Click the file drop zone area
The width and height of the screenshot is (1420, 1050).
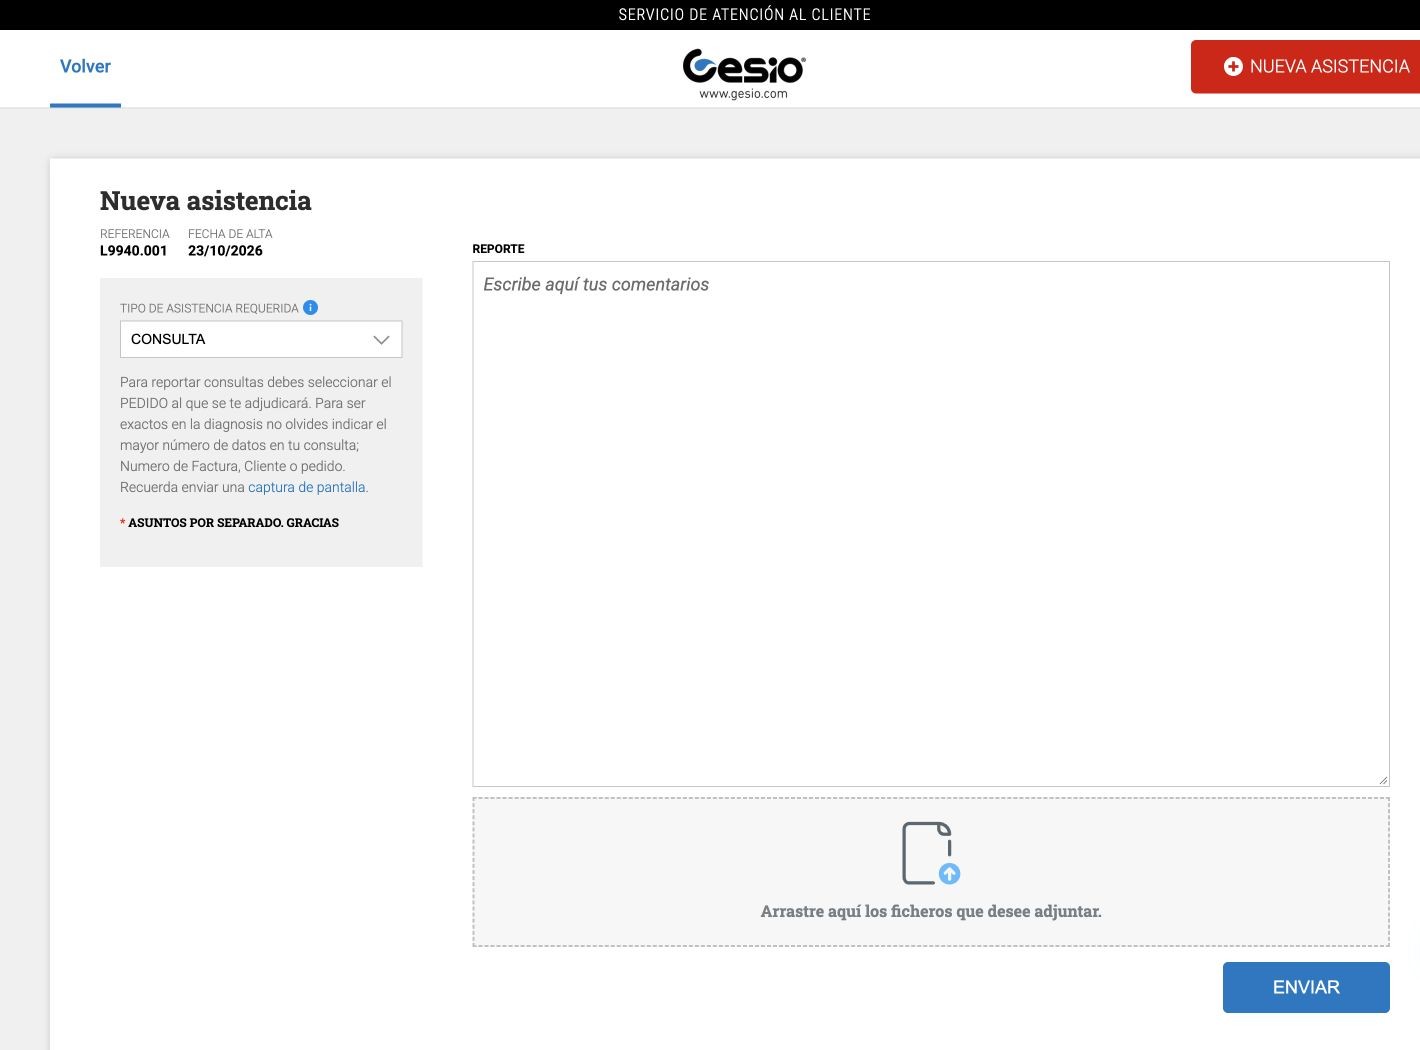pos(931,872)
